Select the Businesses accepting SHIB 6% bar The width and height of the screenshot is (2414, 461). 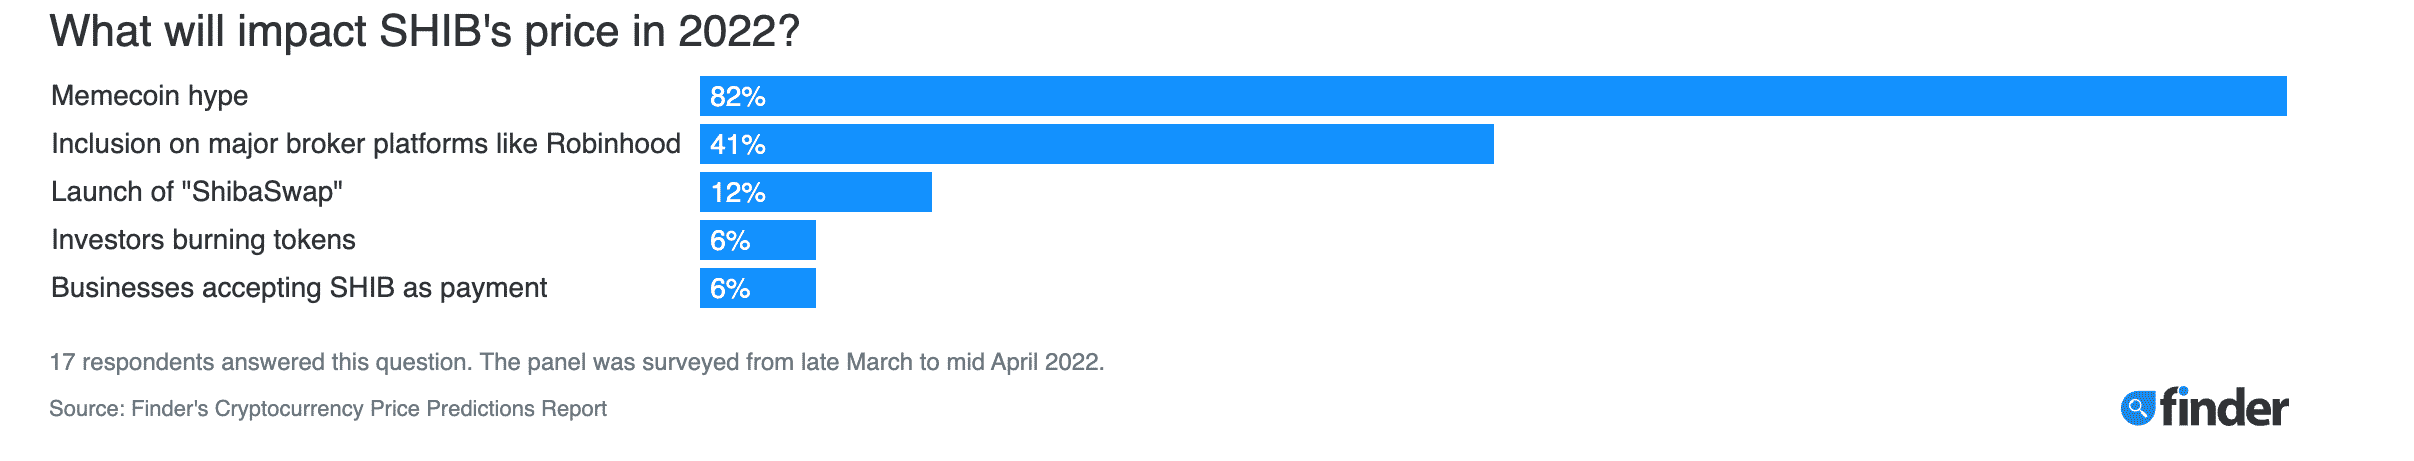(x=758, y=288)
